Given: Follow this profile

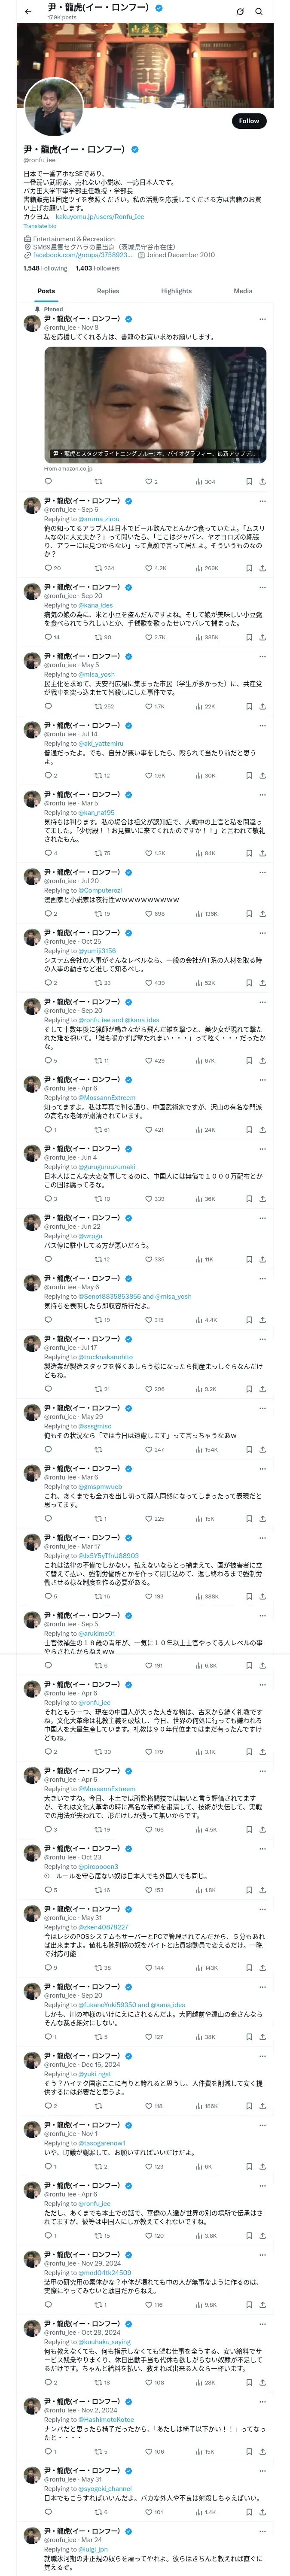Looking at the screenshot, I should [248, 121].
